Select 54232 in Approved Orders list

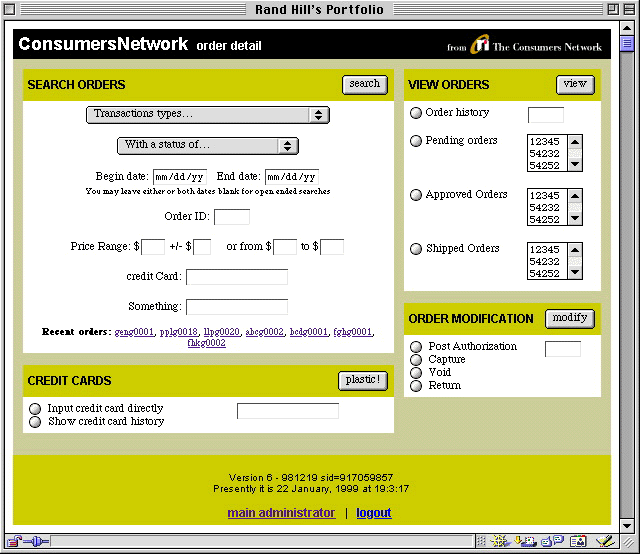[547, 207]
